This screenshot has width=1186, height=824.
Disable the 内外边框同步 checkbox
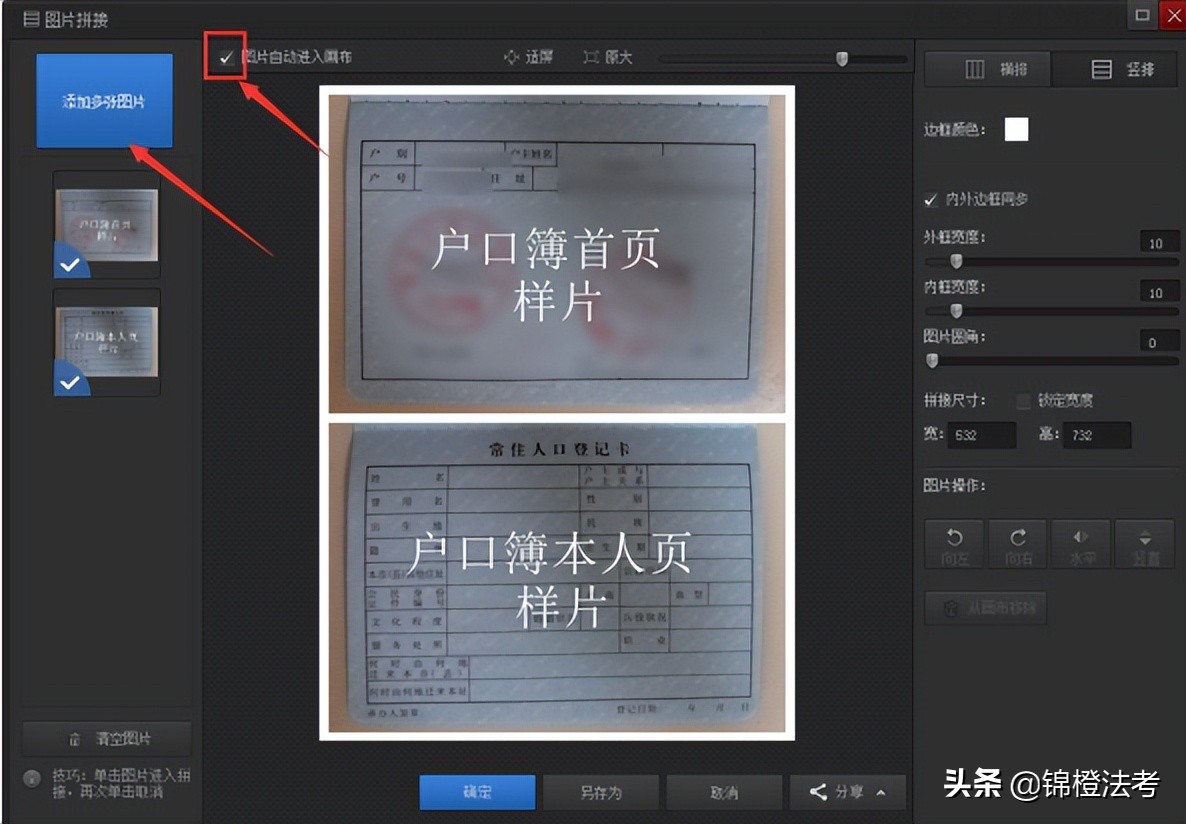tap(930, 199)
